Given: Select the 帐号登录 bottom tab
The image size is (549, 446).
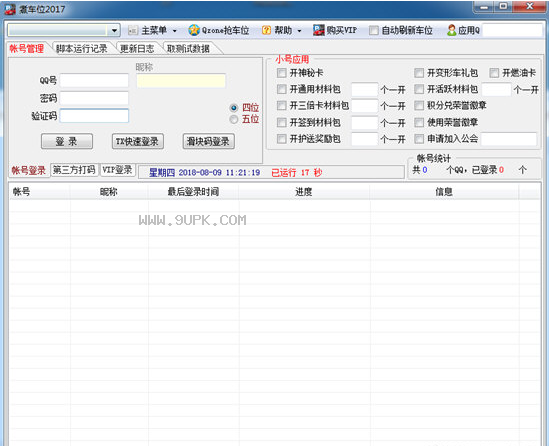Looking at the screenshot, I should pyautogui.click(x=29, y=170).
